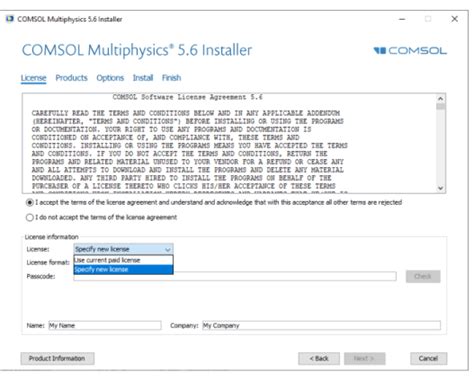Click the Name field with 'My Name'
474x380 pixels.
(x=105, y=325)
